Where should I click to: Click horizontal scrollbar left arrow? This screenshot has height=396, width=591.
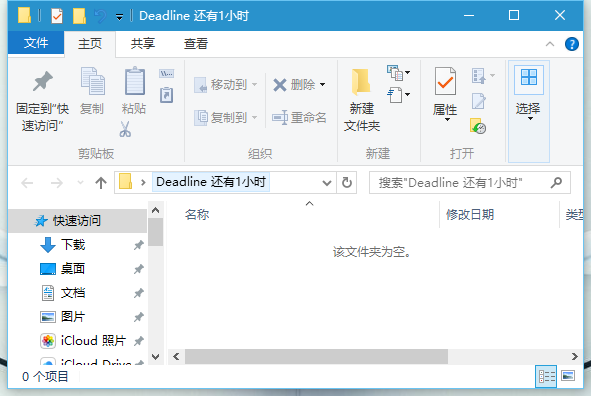(x=176, y=356)
